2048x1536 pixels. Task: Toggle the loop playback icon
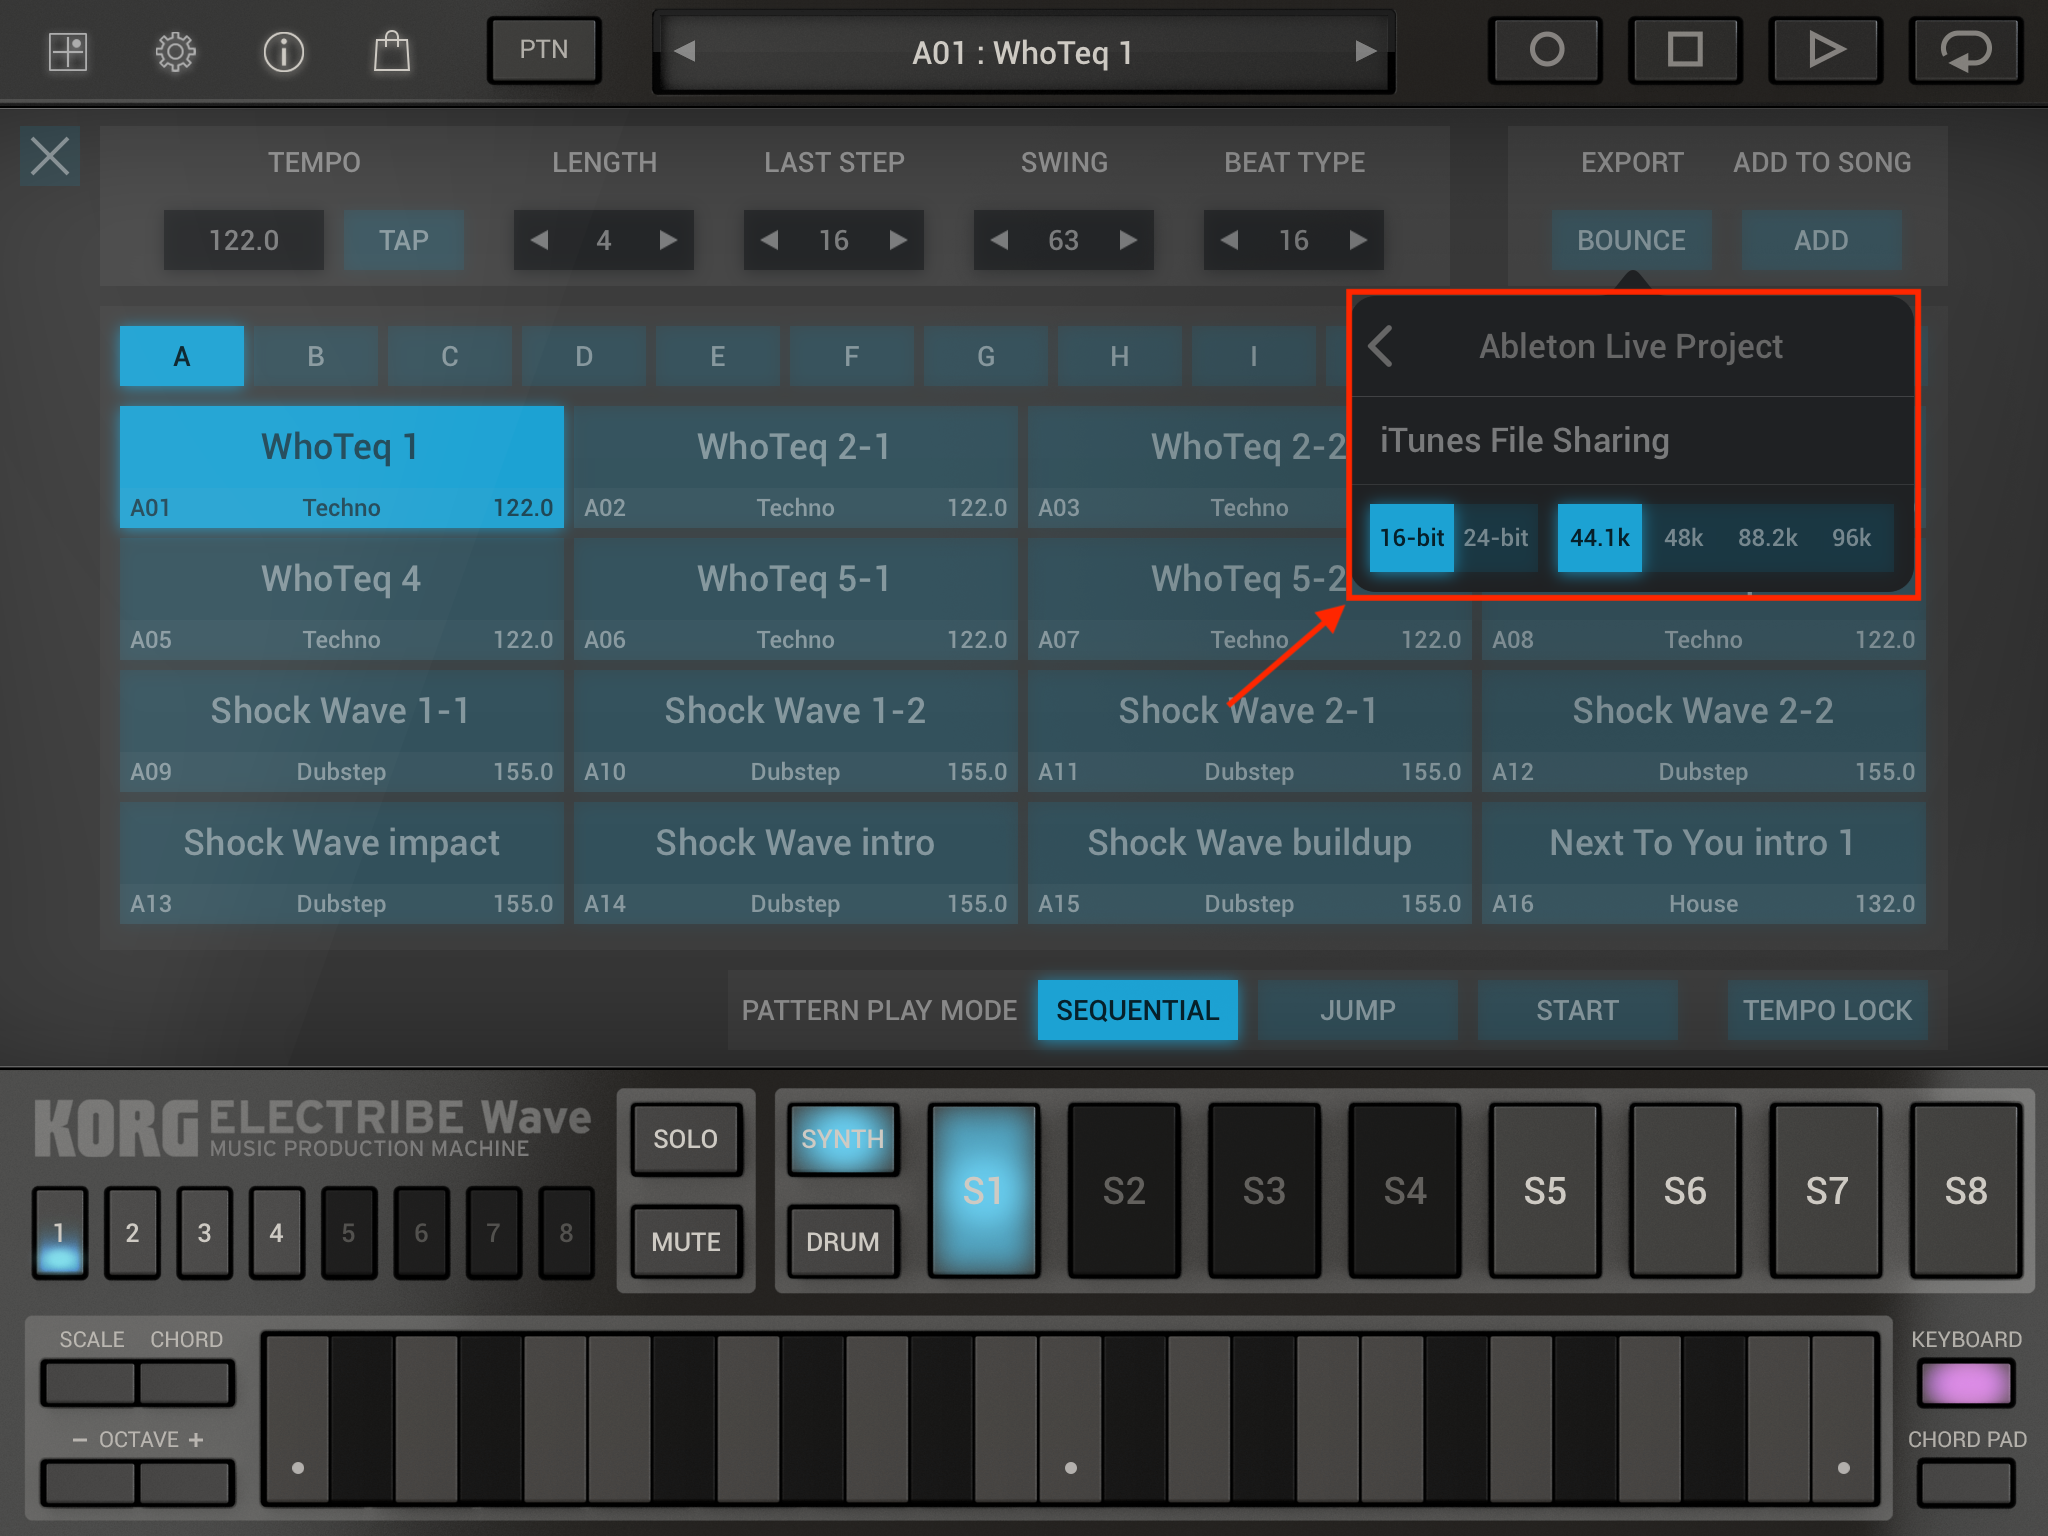coord(1966,50)
